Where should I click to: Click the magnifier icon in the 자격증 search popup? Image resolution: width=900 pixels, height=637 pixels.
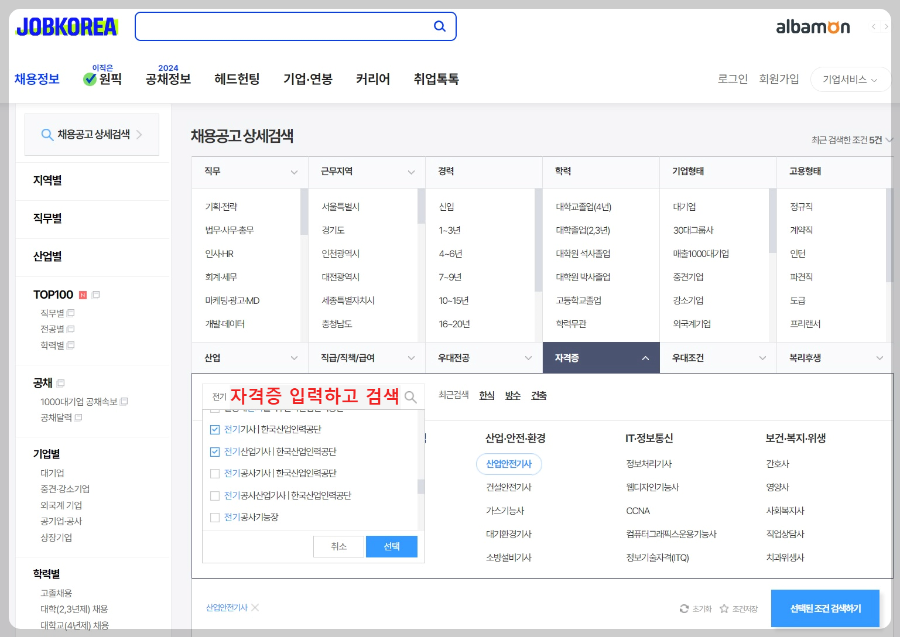[410, 395]
